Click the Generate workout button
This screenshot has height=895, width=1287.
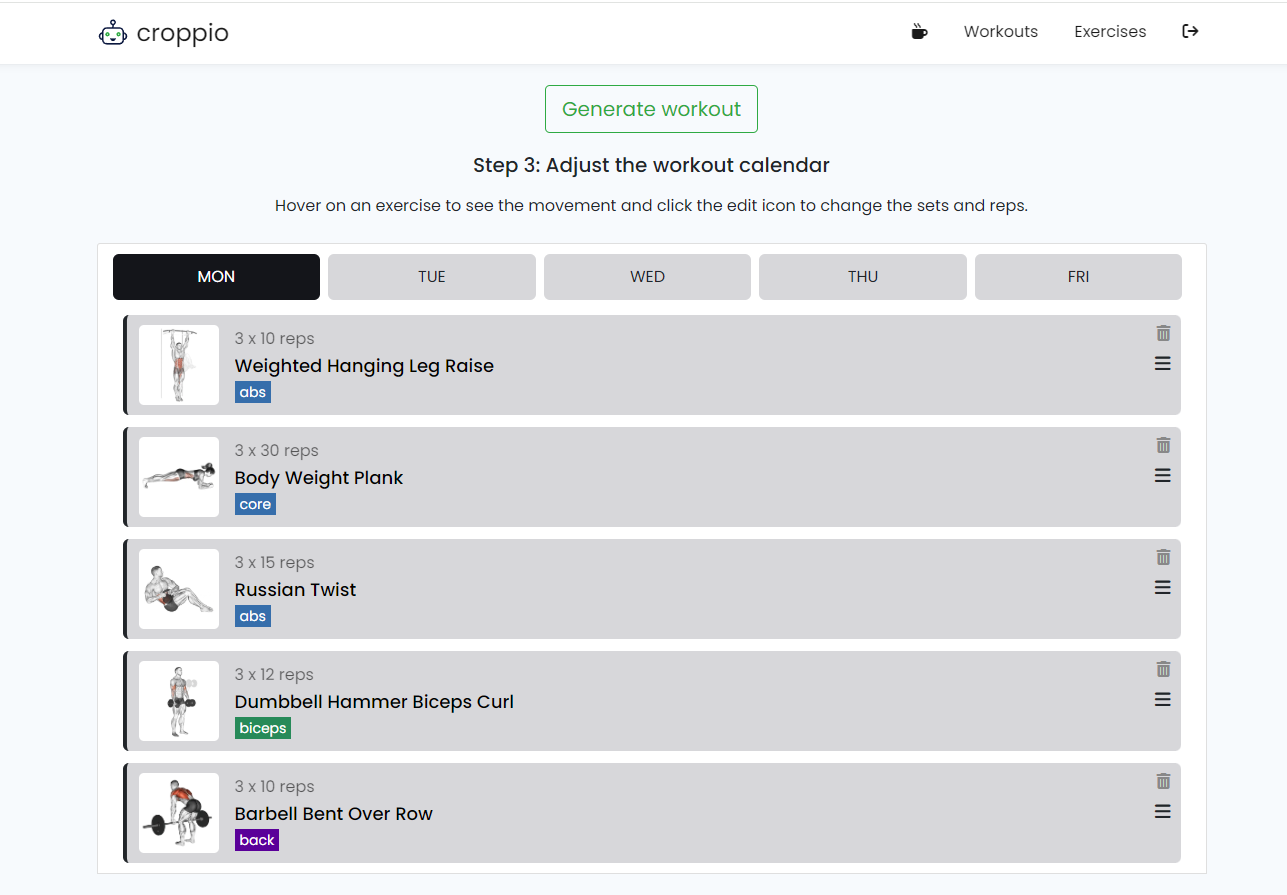point(651,109)
